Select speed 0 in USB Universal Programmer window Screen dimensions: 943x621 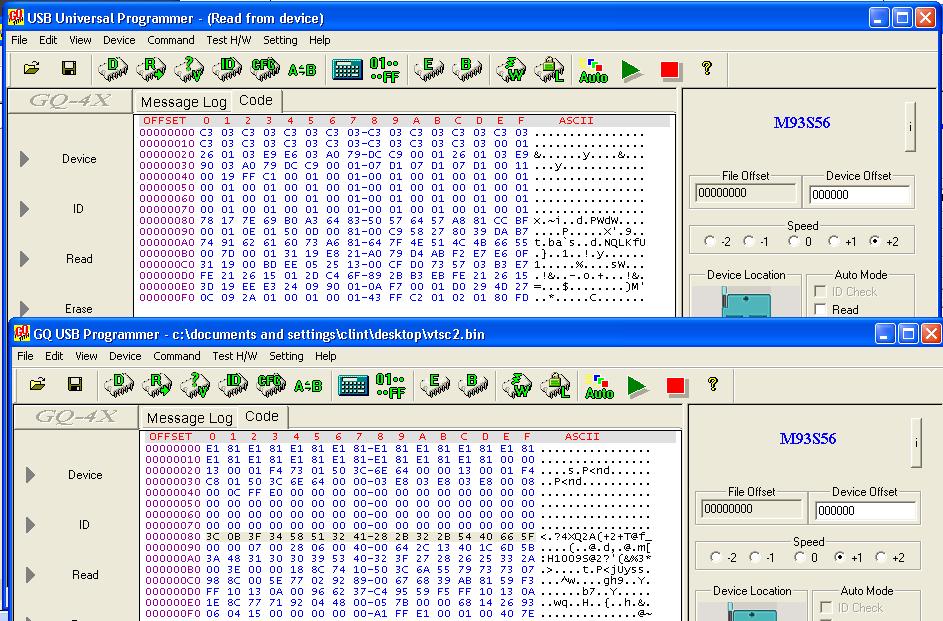(x=794, y=241)
